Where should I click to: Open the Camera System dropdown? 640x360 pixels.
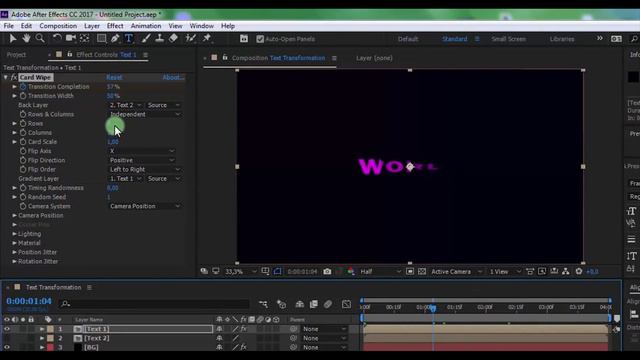click(x=144, y=206)
